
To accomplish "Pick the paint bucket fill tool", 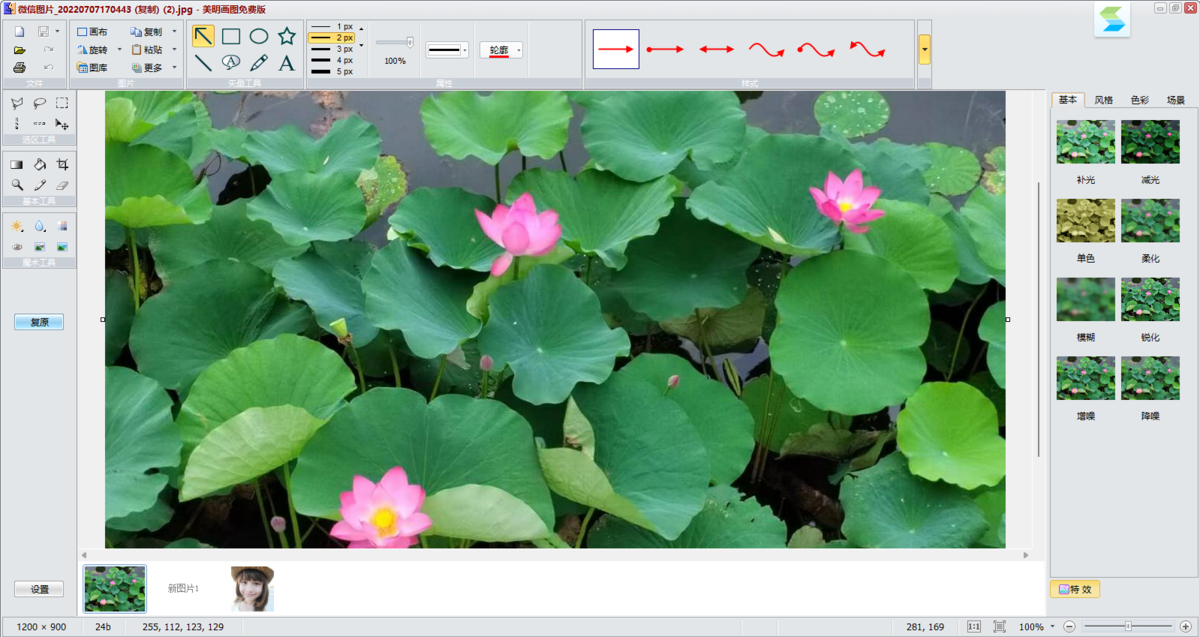I will (x=40, y=165).
